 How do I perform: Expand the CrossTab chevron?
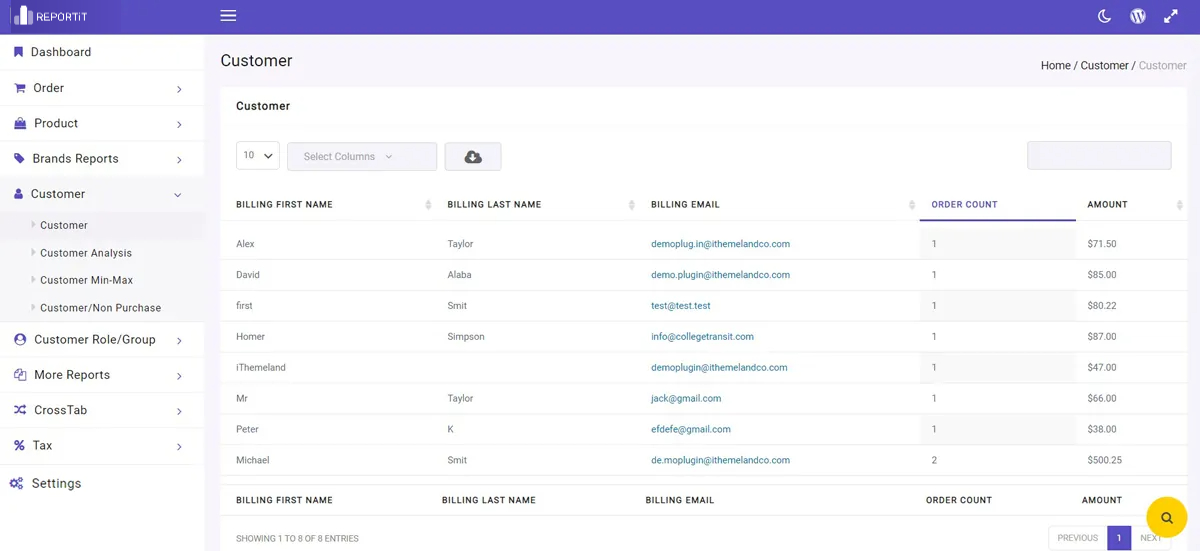click(x=179, y=411)
